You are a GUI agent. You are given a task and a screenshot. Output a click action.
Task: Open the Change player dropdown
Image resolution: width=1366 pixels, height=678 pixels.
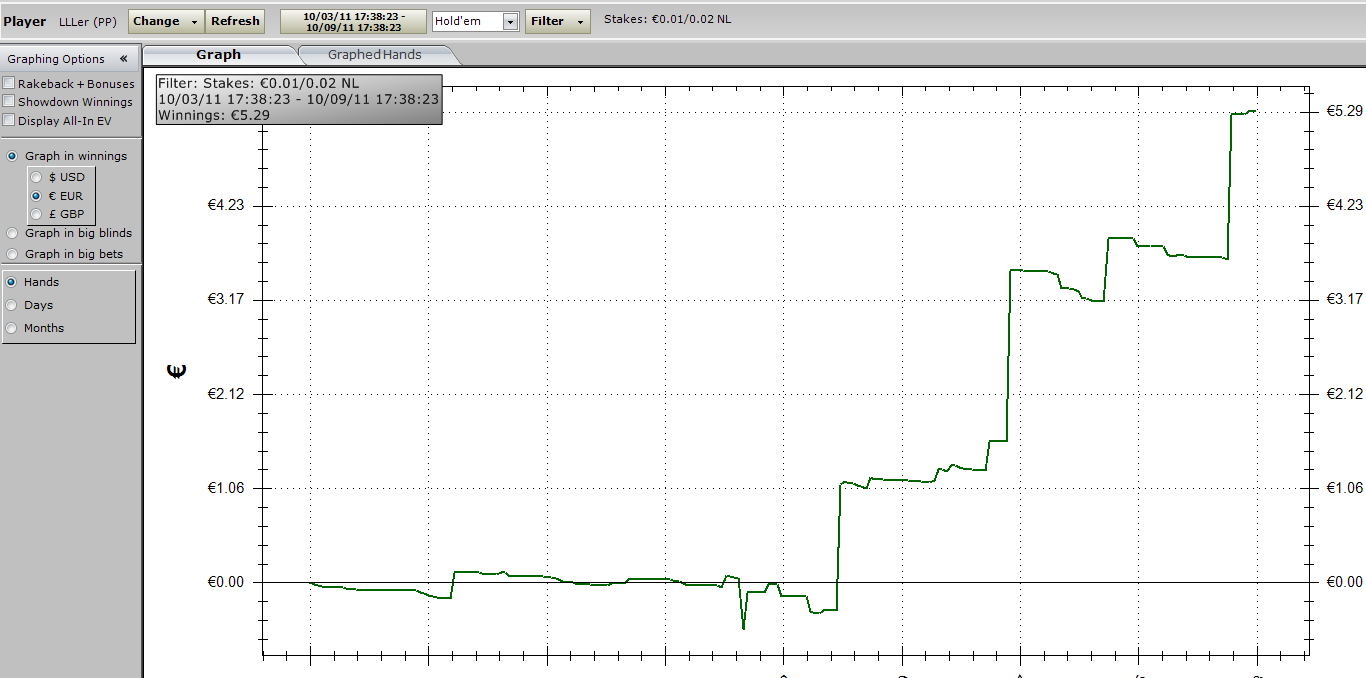[166, 21]
